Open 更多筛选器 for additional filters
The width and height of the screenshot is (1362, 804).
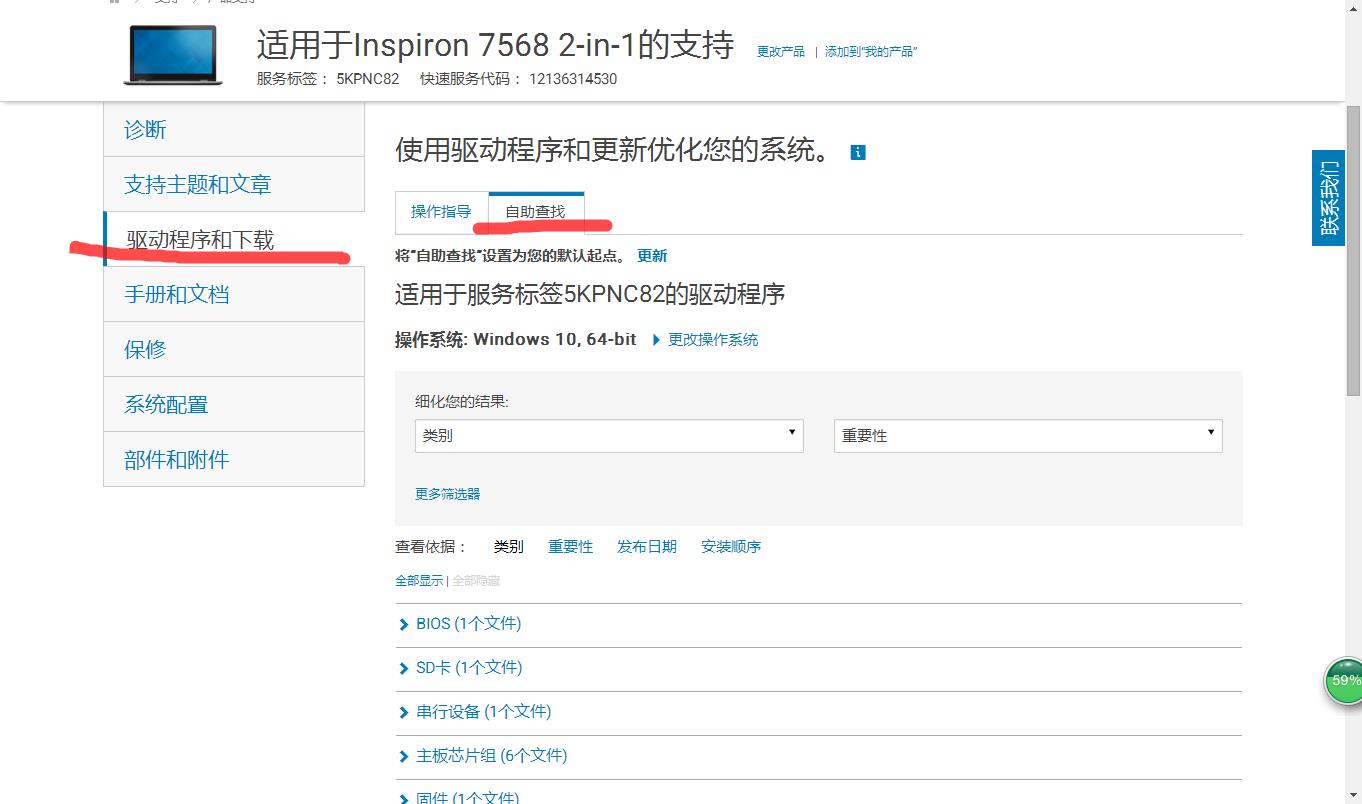point(446,493)
